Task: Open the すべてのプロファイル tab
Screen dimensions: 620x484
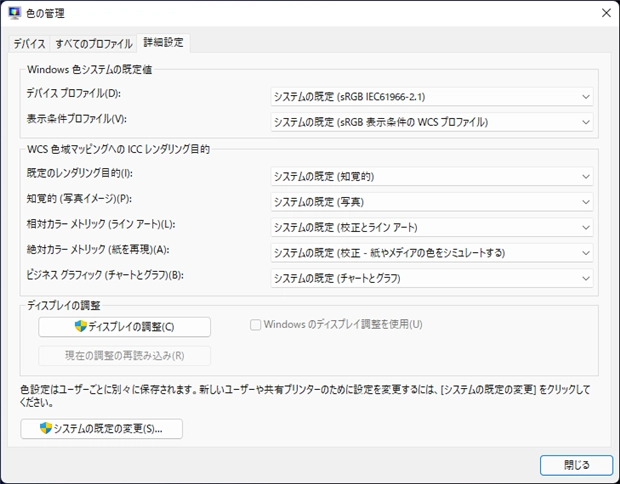Action: point(93,43)
